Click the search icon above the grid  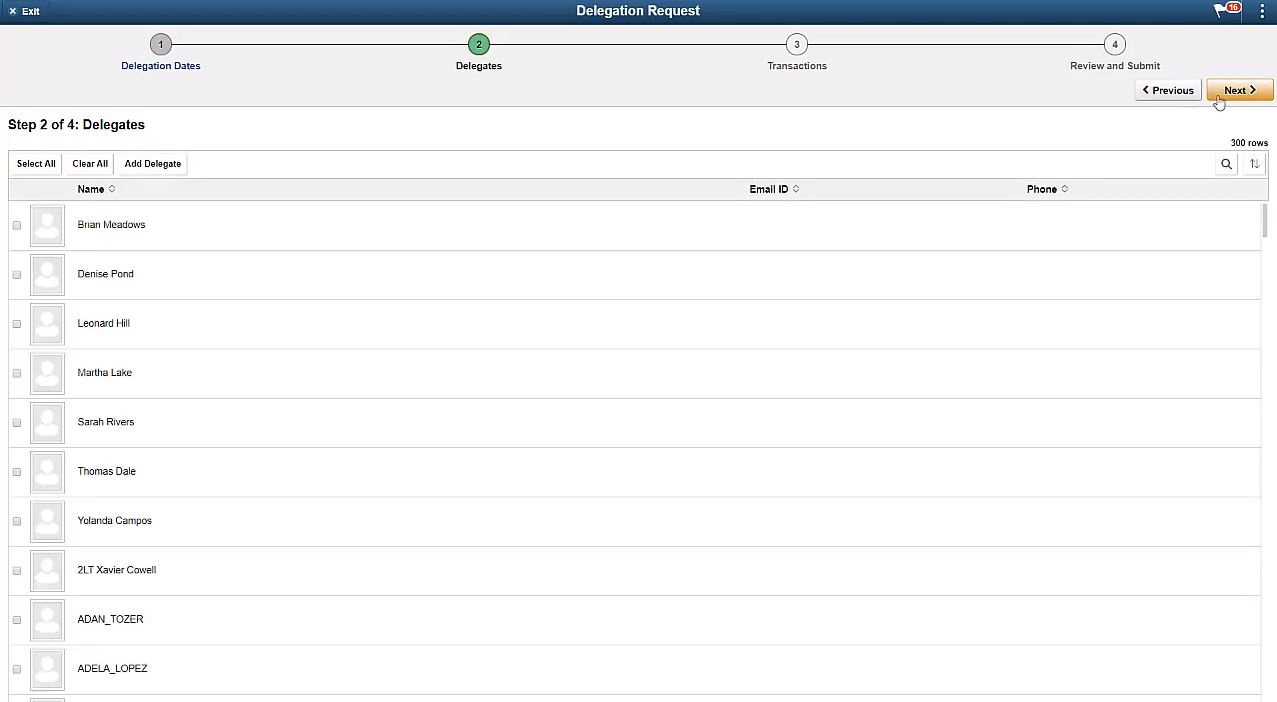pyautogui.click(x=1226, y=163)
